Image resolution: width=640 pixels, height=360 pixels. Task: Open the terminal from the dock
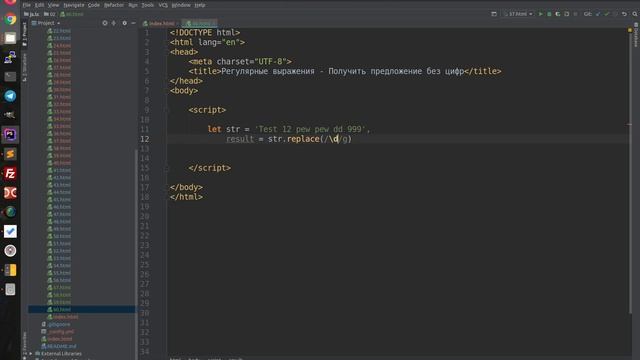point(10,77)
